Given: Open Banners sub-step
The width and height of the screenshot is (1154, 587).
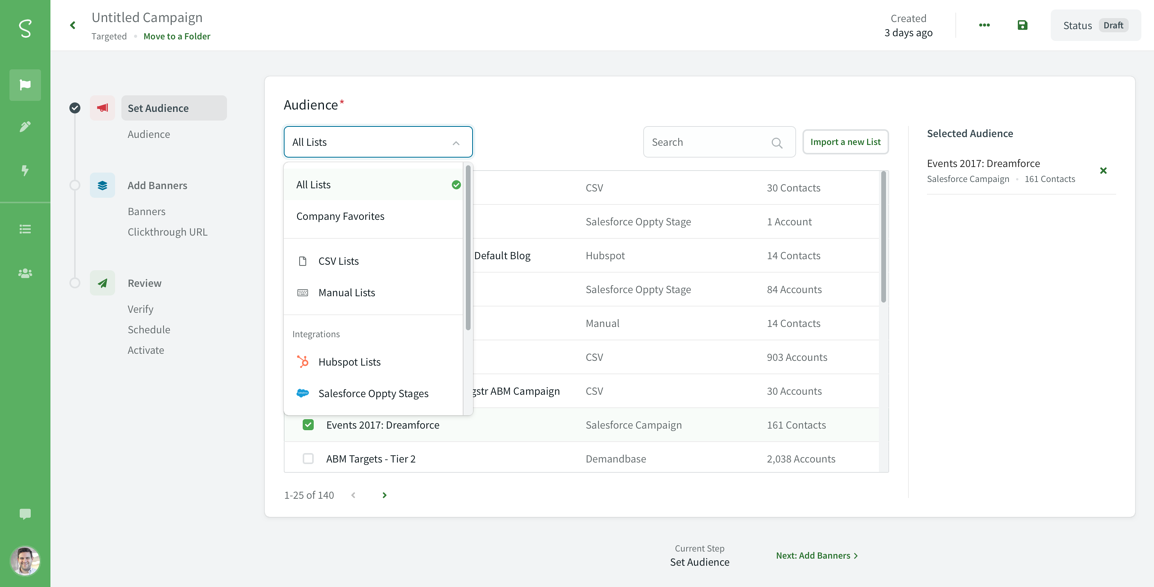Looking at the screenshot, I should coord(146,211).
